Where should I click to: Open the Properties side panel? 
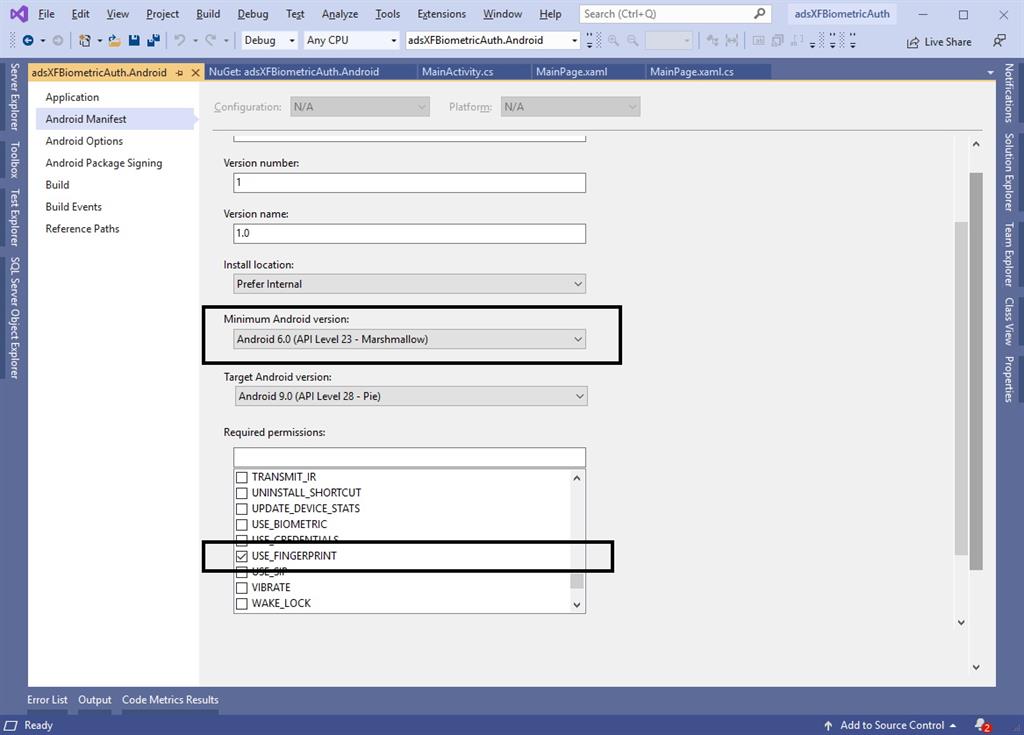1009,379
